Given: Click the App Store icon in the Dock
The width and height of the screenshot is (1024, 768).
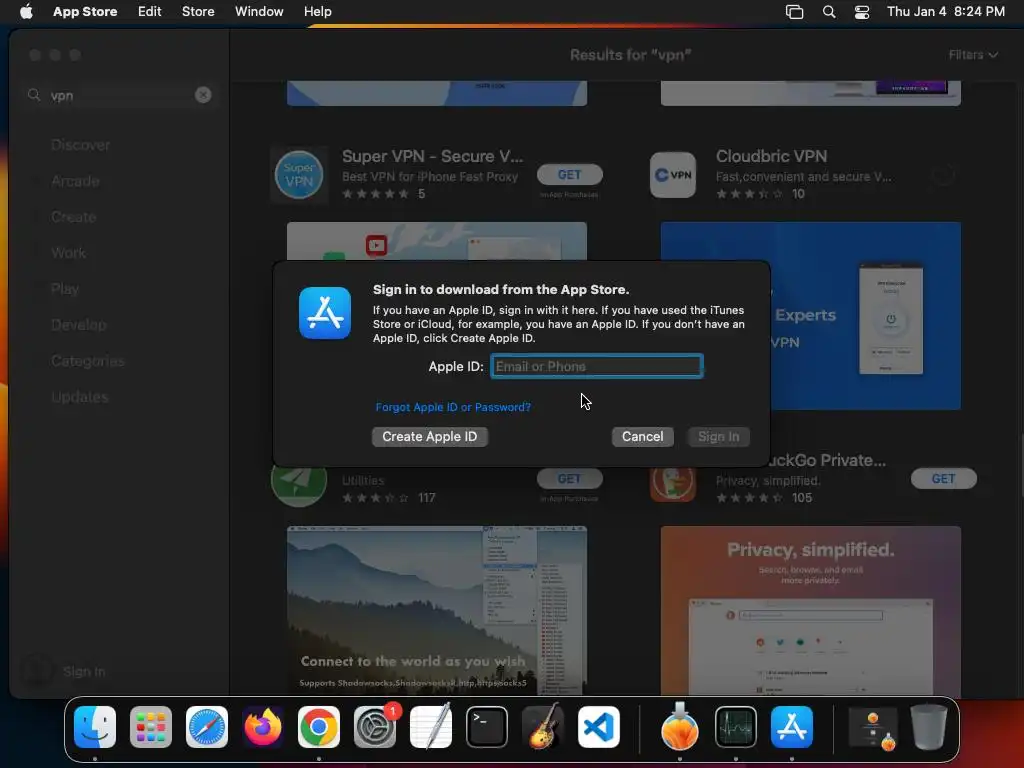Looking at the screenshot, I should pyautogui.click(x=792, y=727).
